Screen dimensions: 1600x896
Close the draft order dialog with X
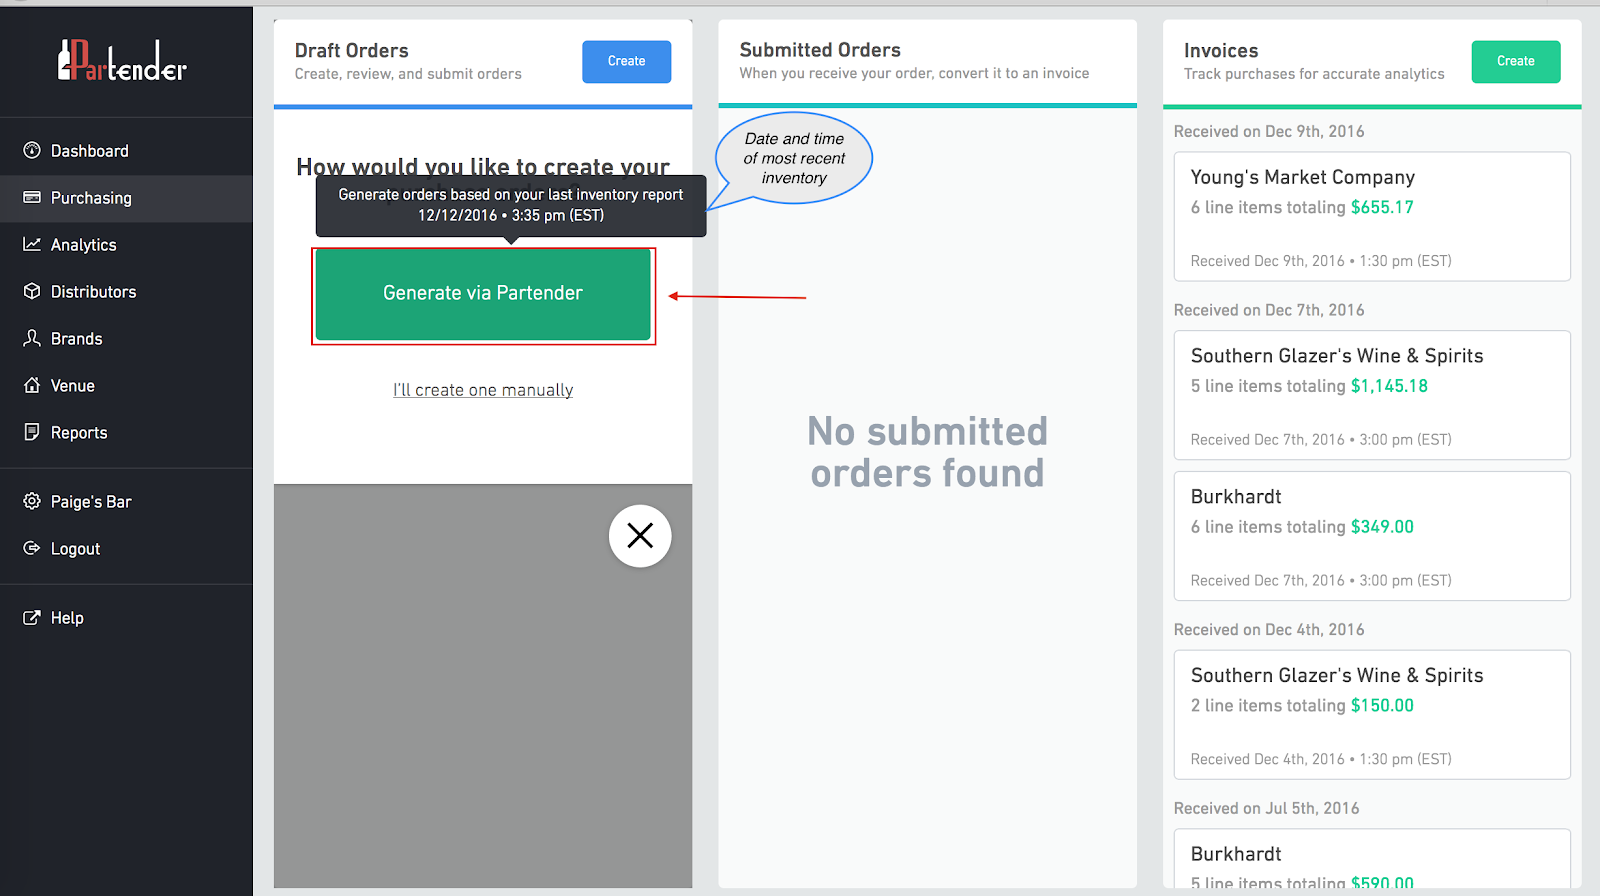point(640,536)
